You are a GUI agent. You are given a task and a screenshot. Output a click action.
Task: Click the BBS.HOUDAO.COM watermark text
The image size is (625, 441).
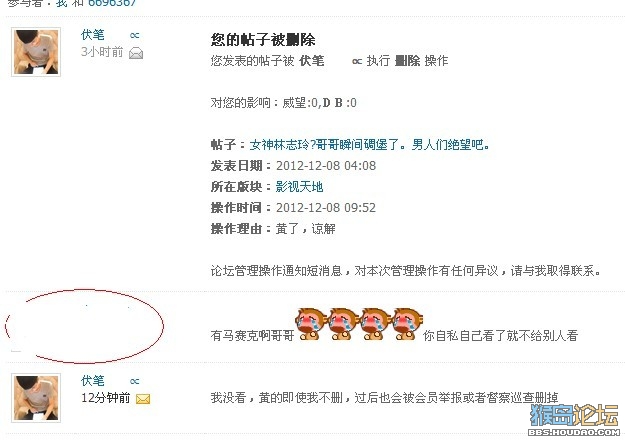[574, 432]
